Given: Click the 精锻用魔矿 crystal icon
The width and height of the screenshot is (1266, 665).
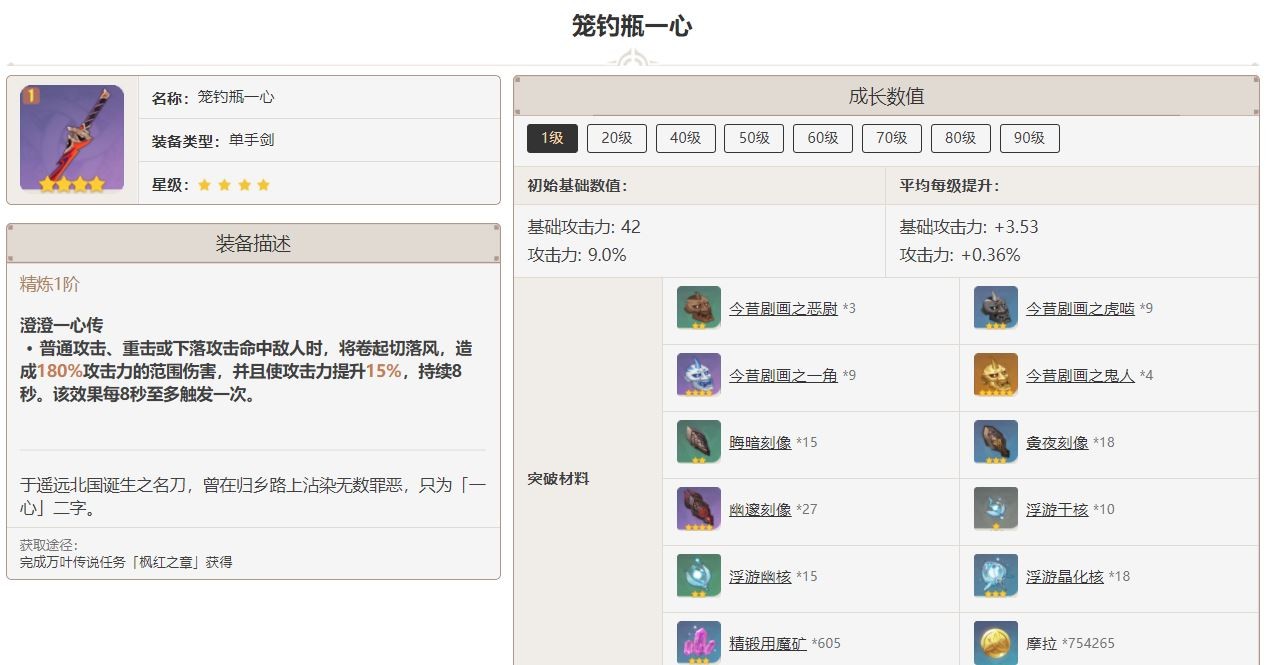Looking at the screenshot, I should [x=699, y=643].
